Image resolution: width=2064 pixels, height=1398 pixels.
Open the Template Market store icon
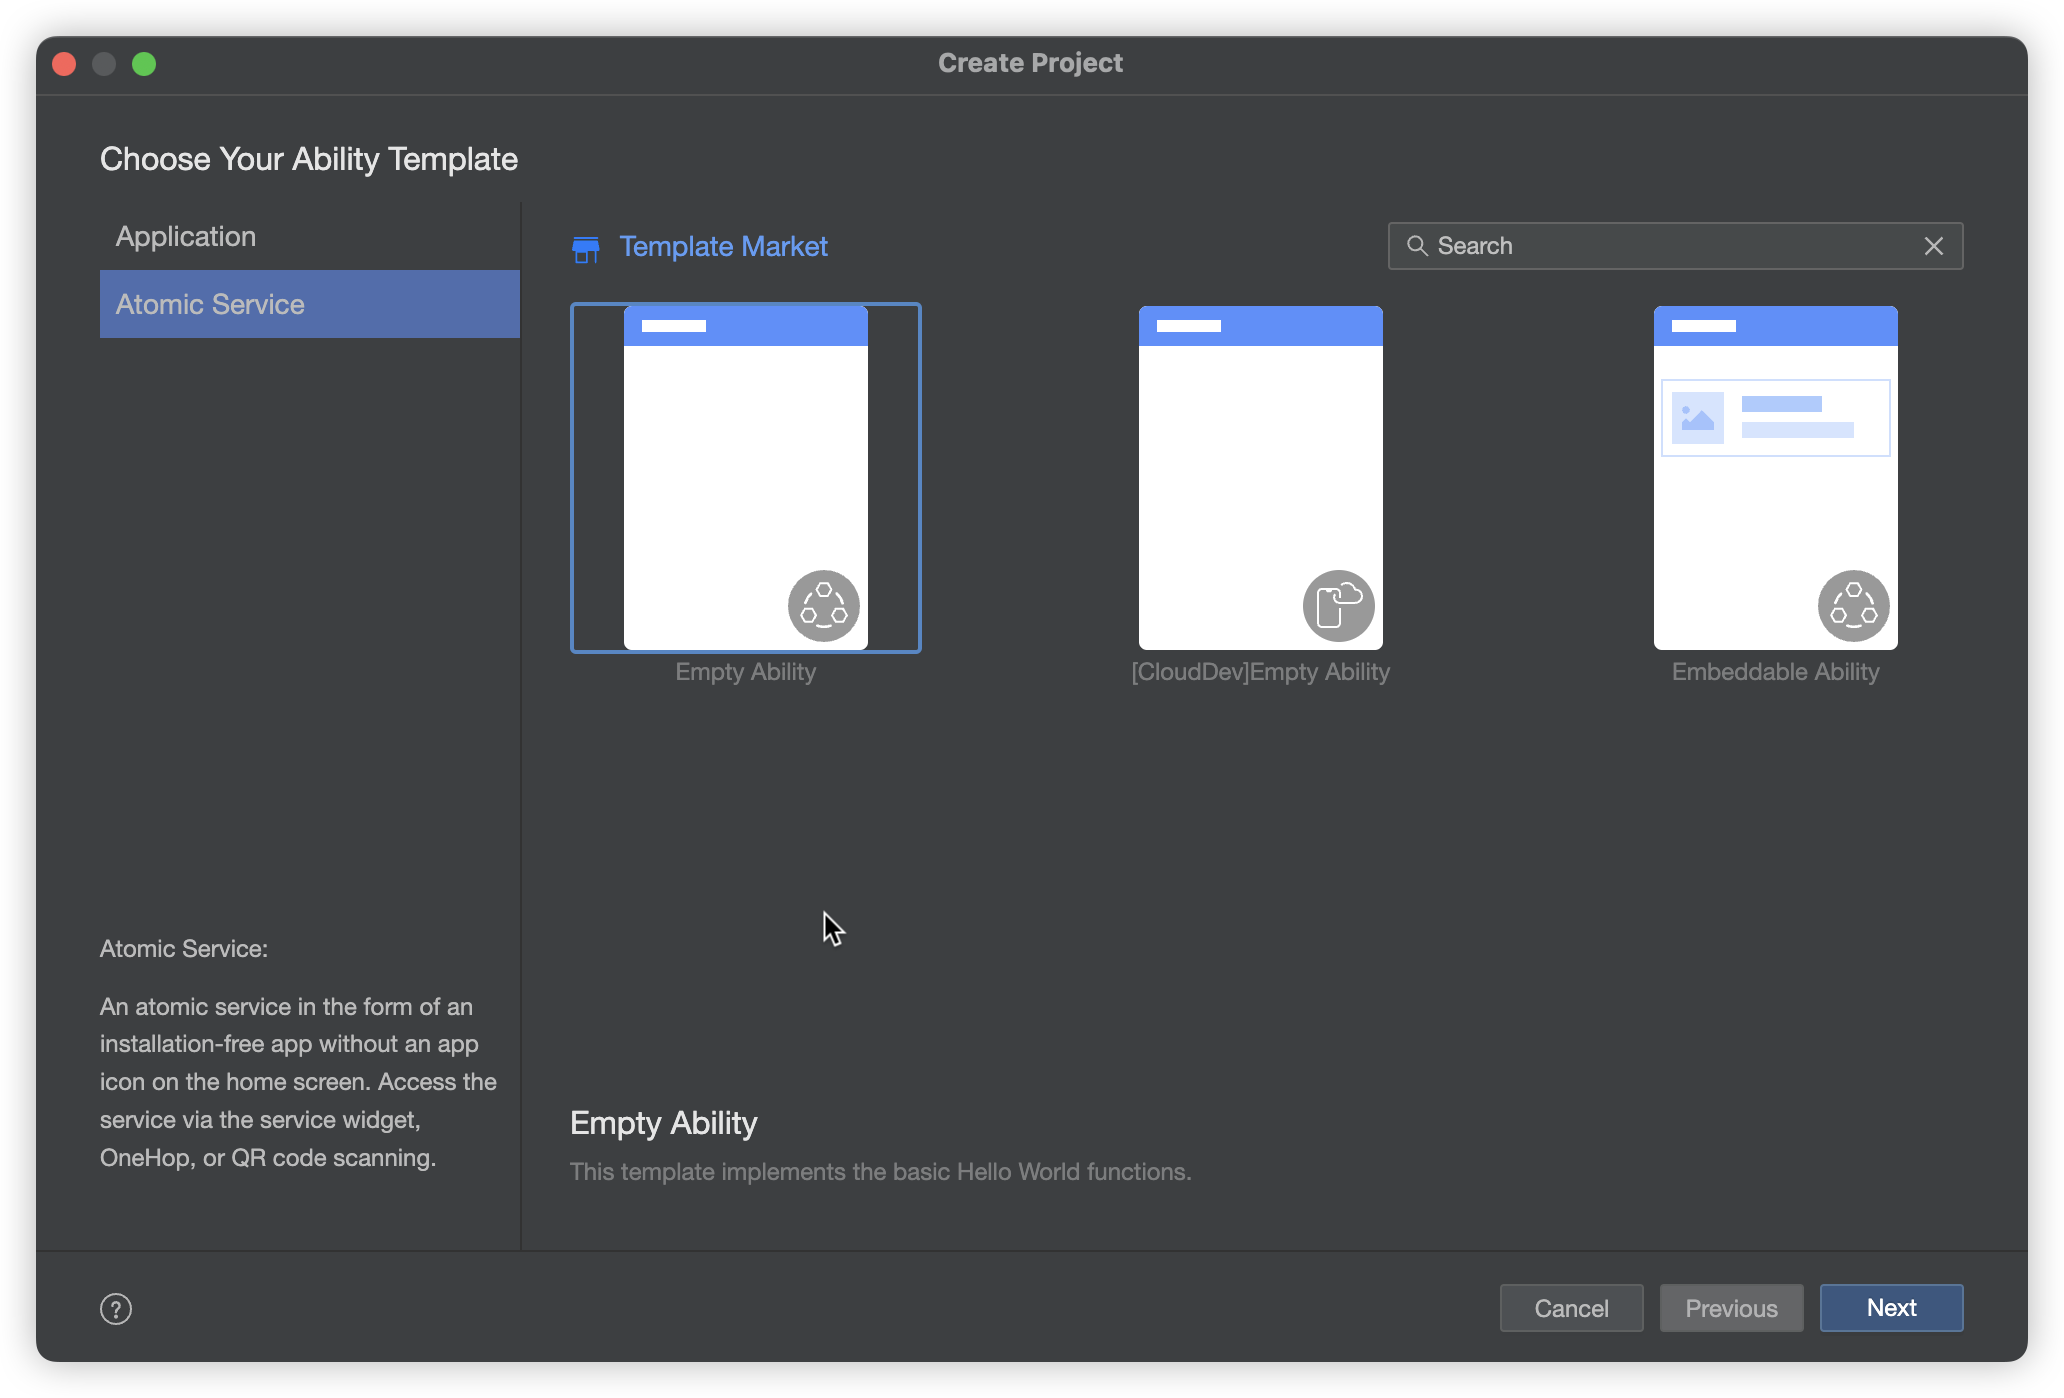(586, 248)
